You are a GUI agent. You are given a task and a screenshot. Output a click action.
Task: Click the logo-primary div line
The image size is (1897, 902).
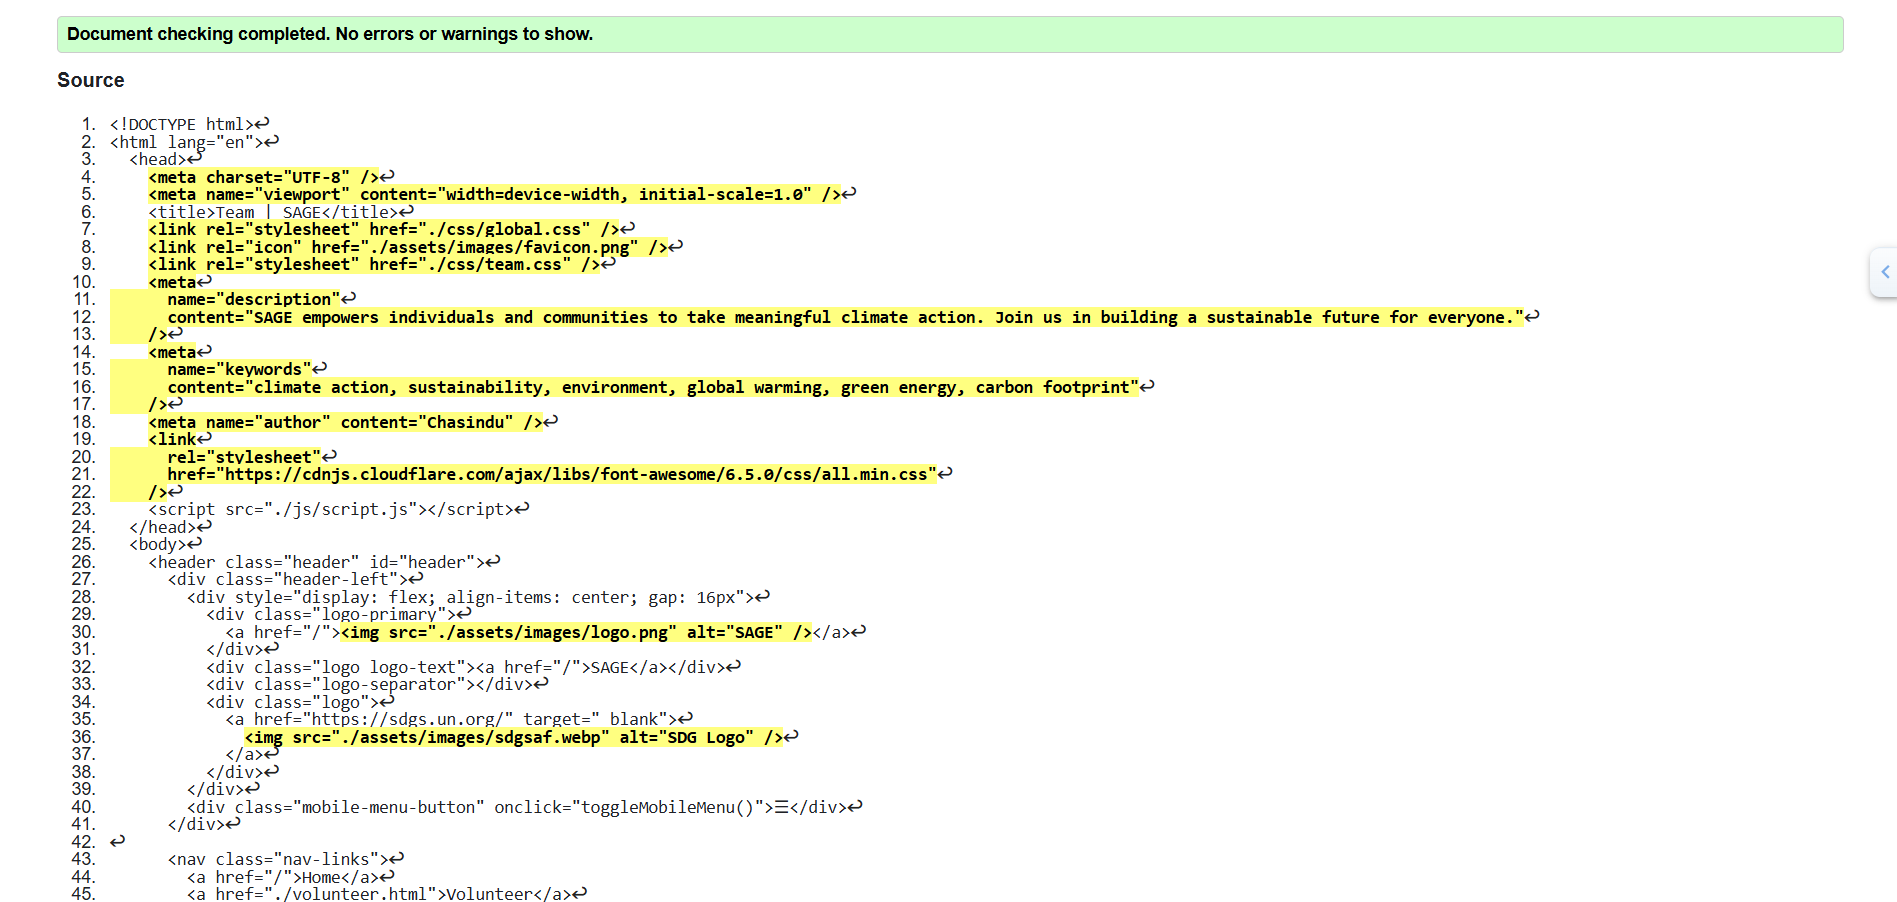tap(338, 614)
